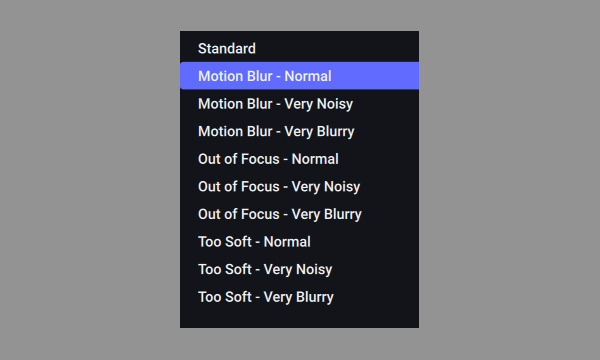Choose Motion Blur - Normal
This screenshot has height=360, width=600.
pos(299,76)
